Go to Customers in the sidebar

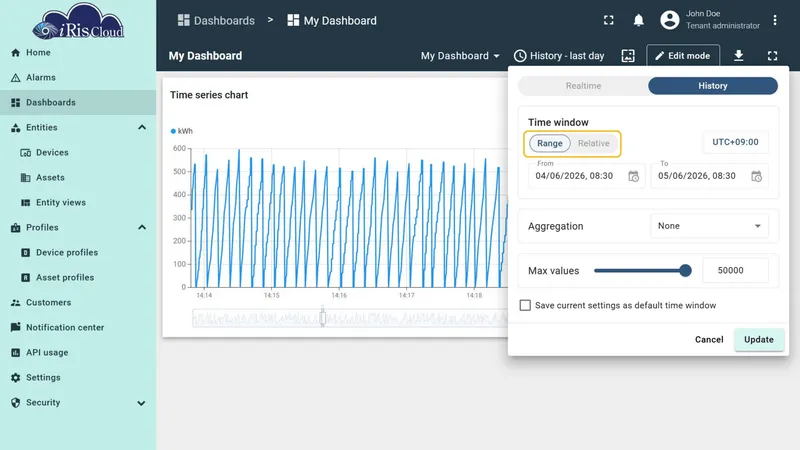[78, 303]
